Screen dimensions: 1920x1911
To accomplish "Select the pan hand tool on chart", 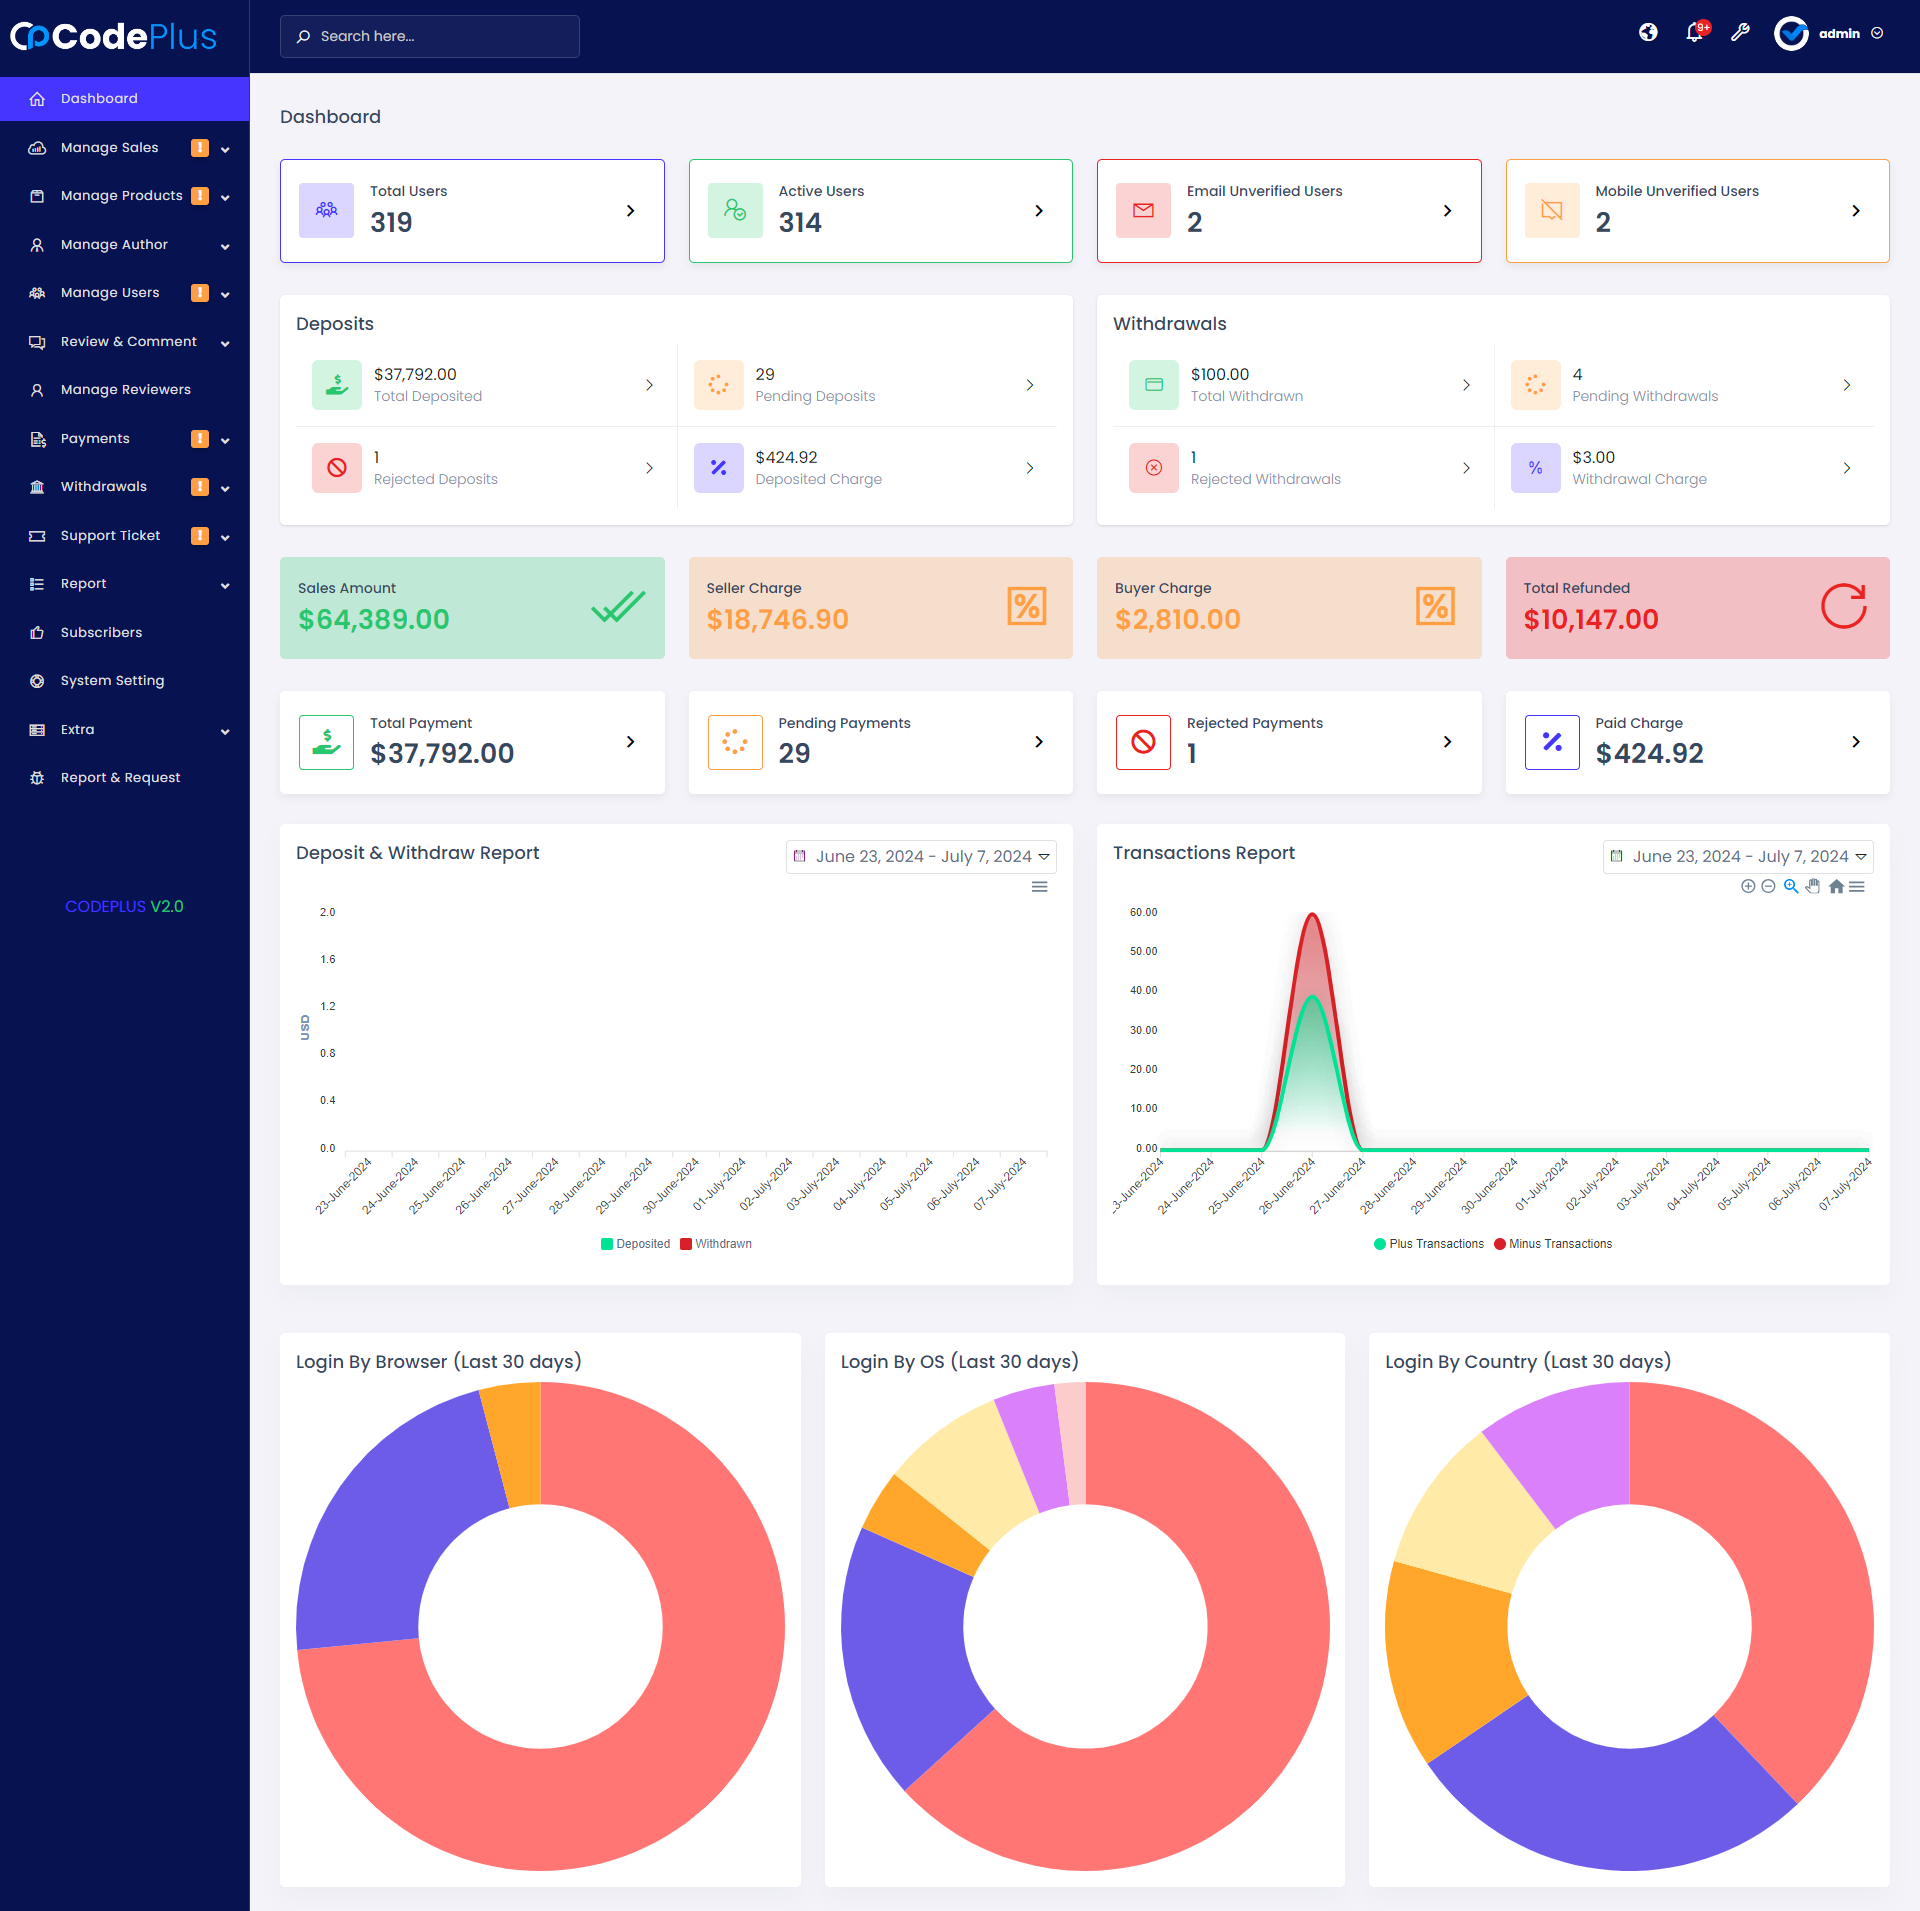I will pos(1813,886).
